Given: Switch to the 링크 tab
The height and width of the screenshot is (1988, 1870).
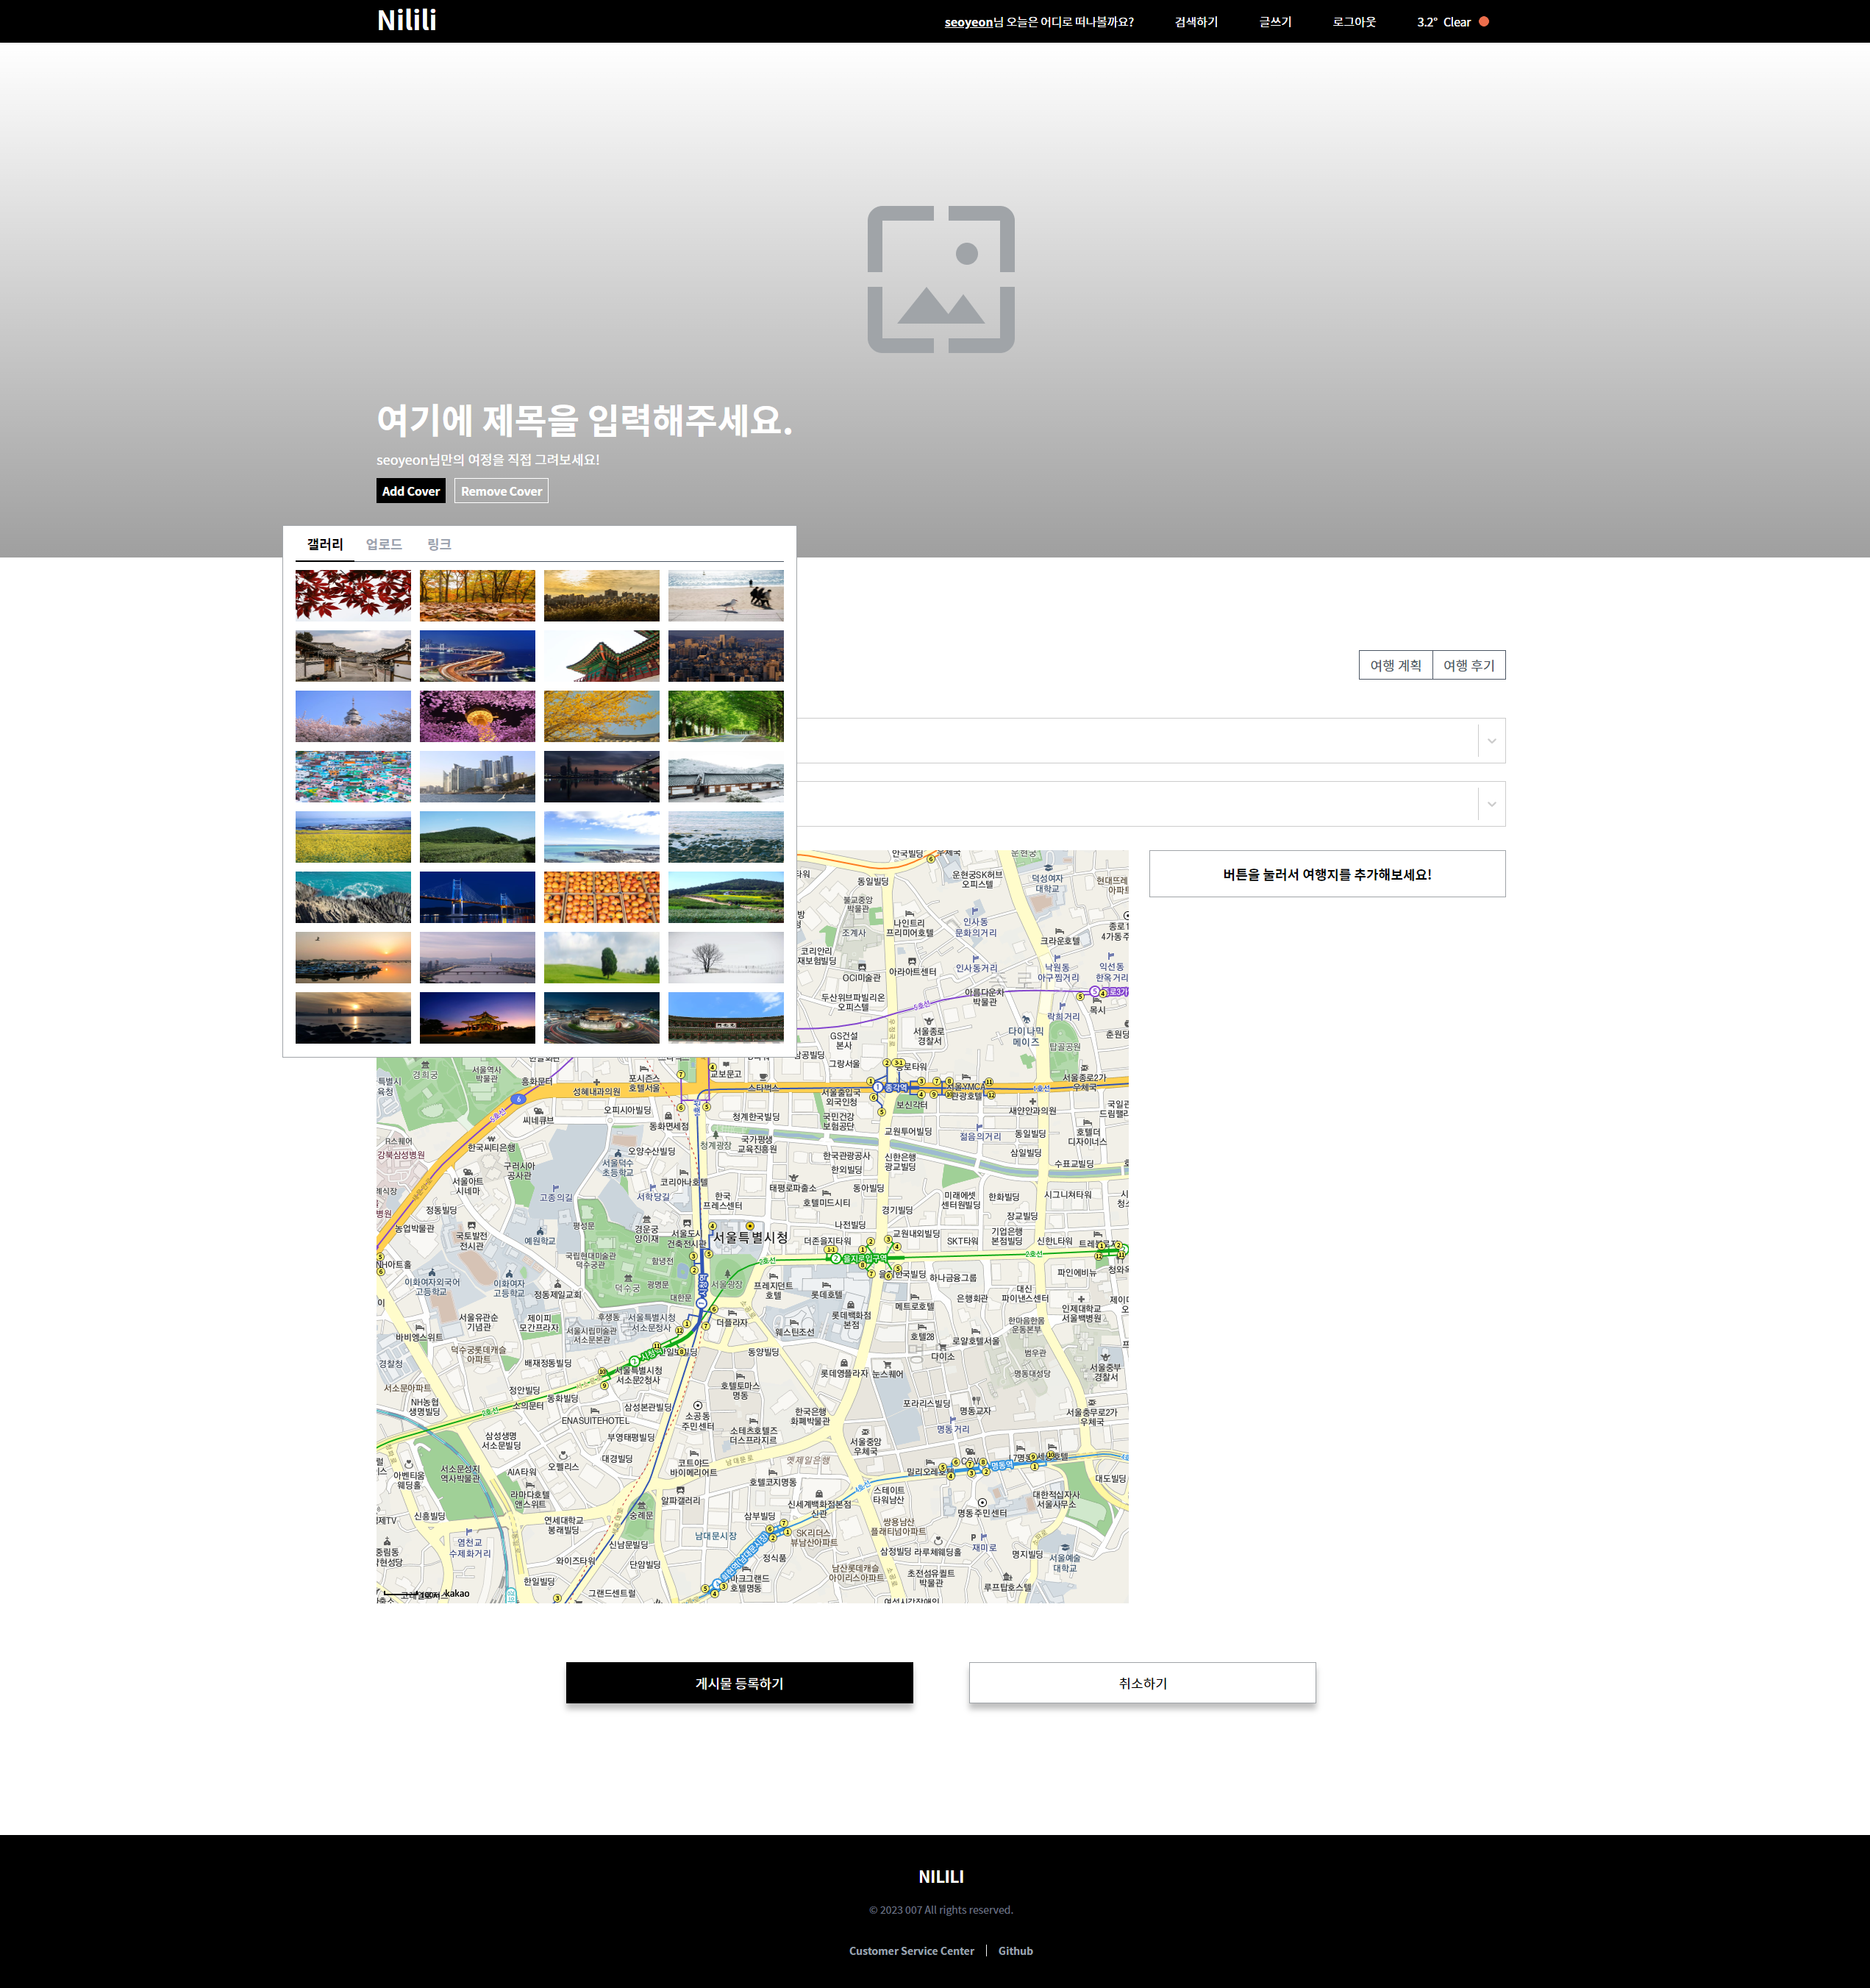Looking at the screenshot, I should pyautogui.click(x=438, y=544).
